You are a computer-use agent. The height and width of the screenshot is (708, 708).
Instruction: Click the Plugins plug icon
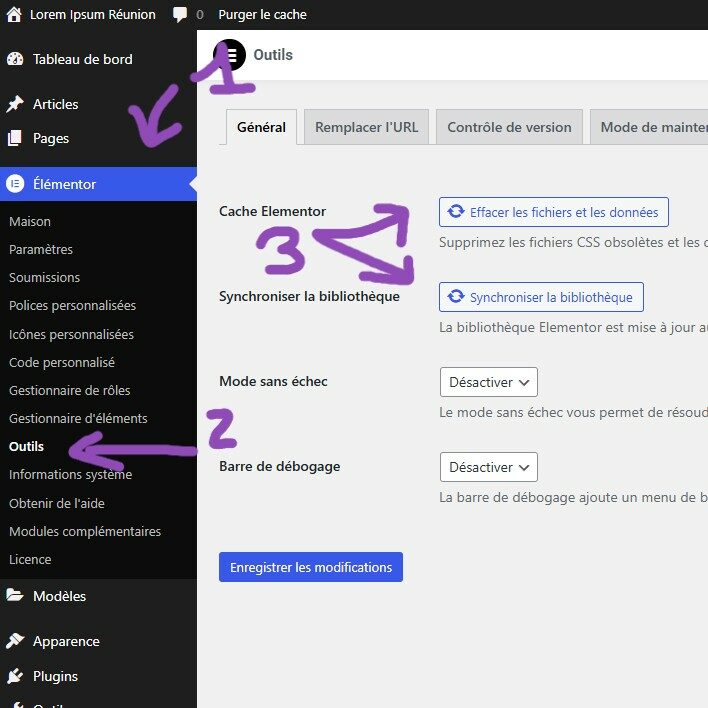[x=15, y=676]
